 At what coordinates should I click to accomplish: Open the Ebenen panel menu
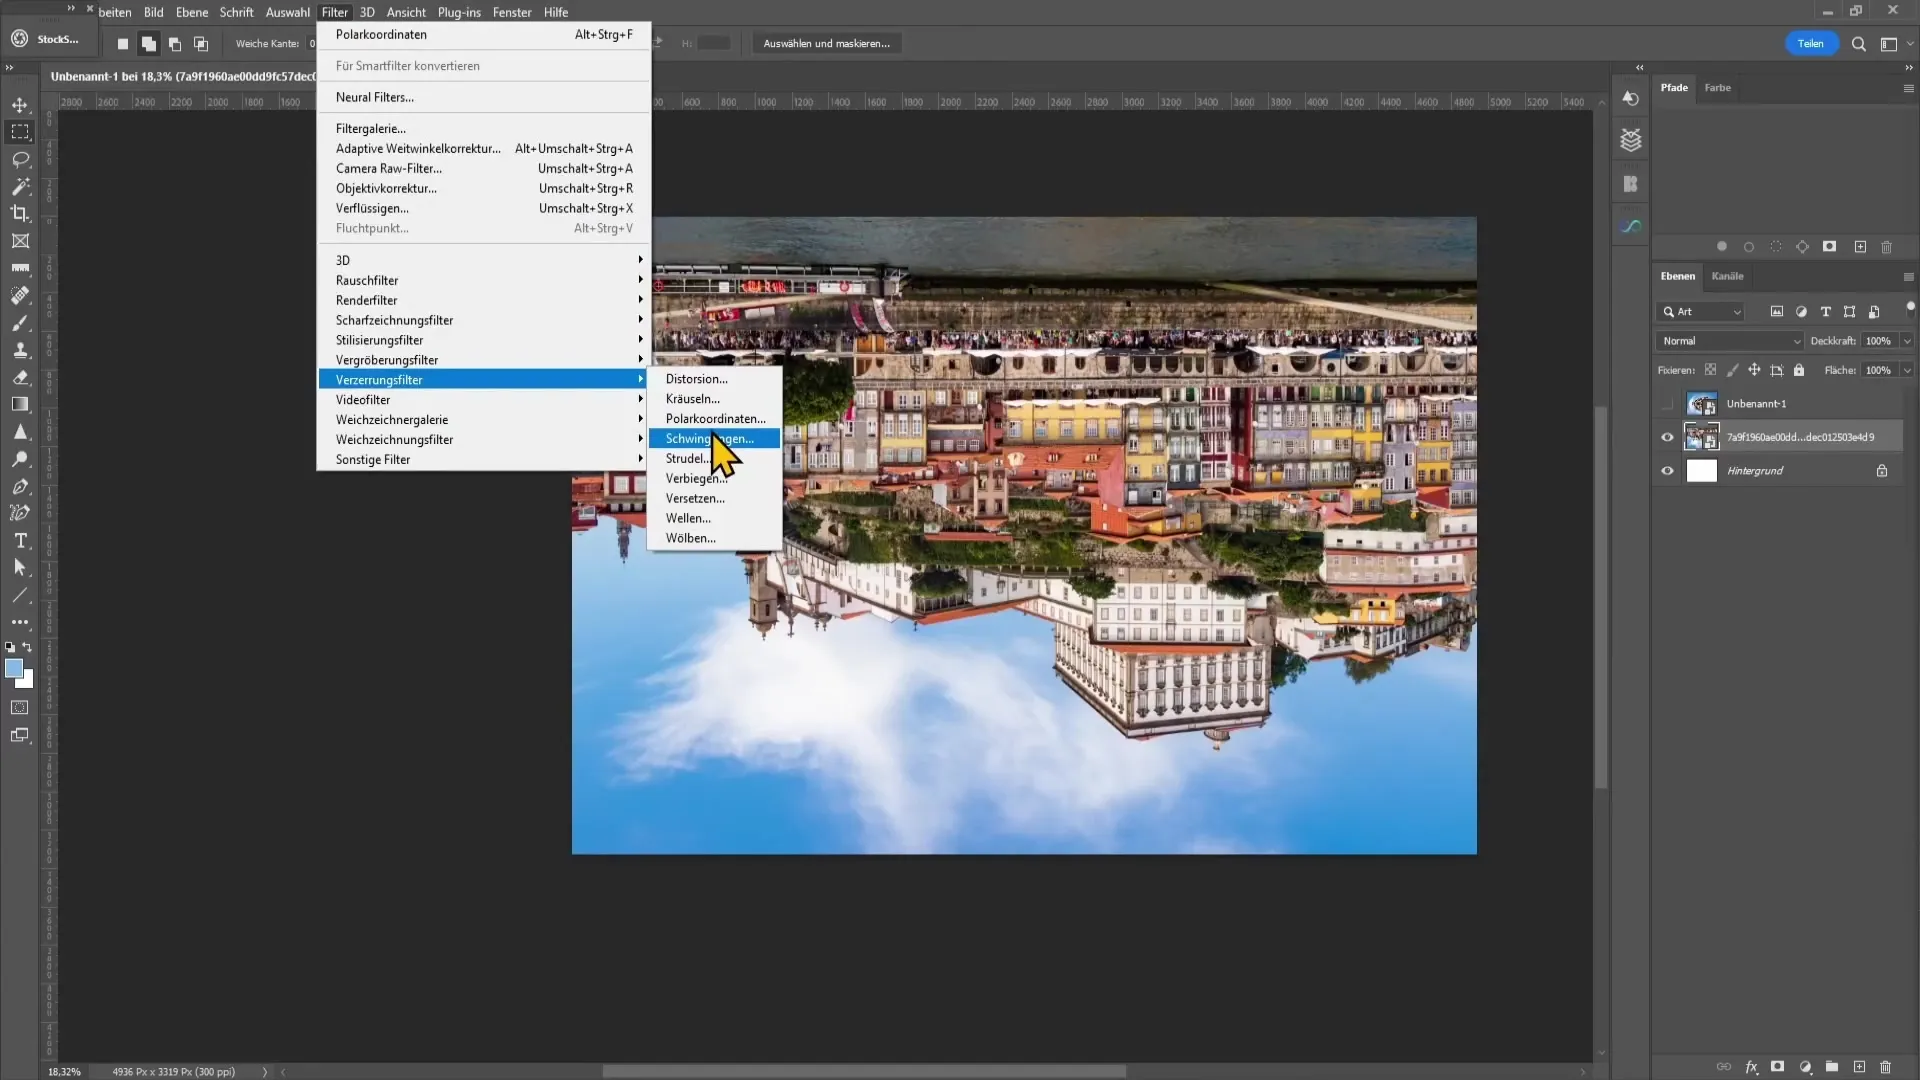(1908, 277)
